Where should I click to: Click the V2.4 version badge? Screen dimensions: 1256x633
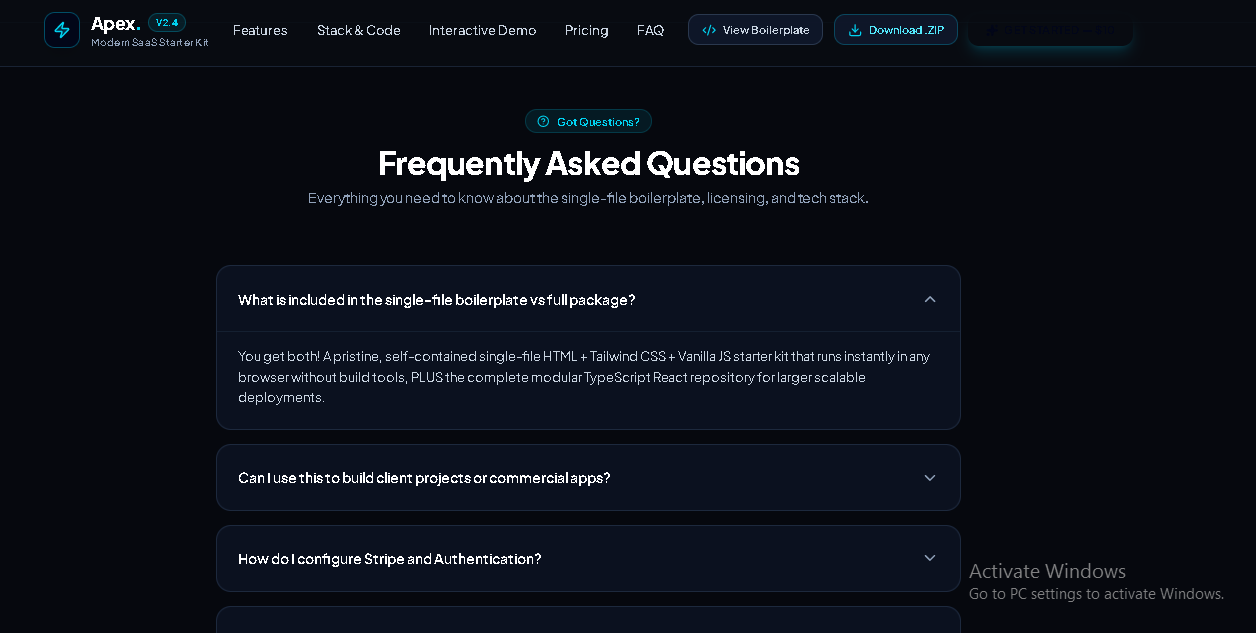click(x=167, y=22)
